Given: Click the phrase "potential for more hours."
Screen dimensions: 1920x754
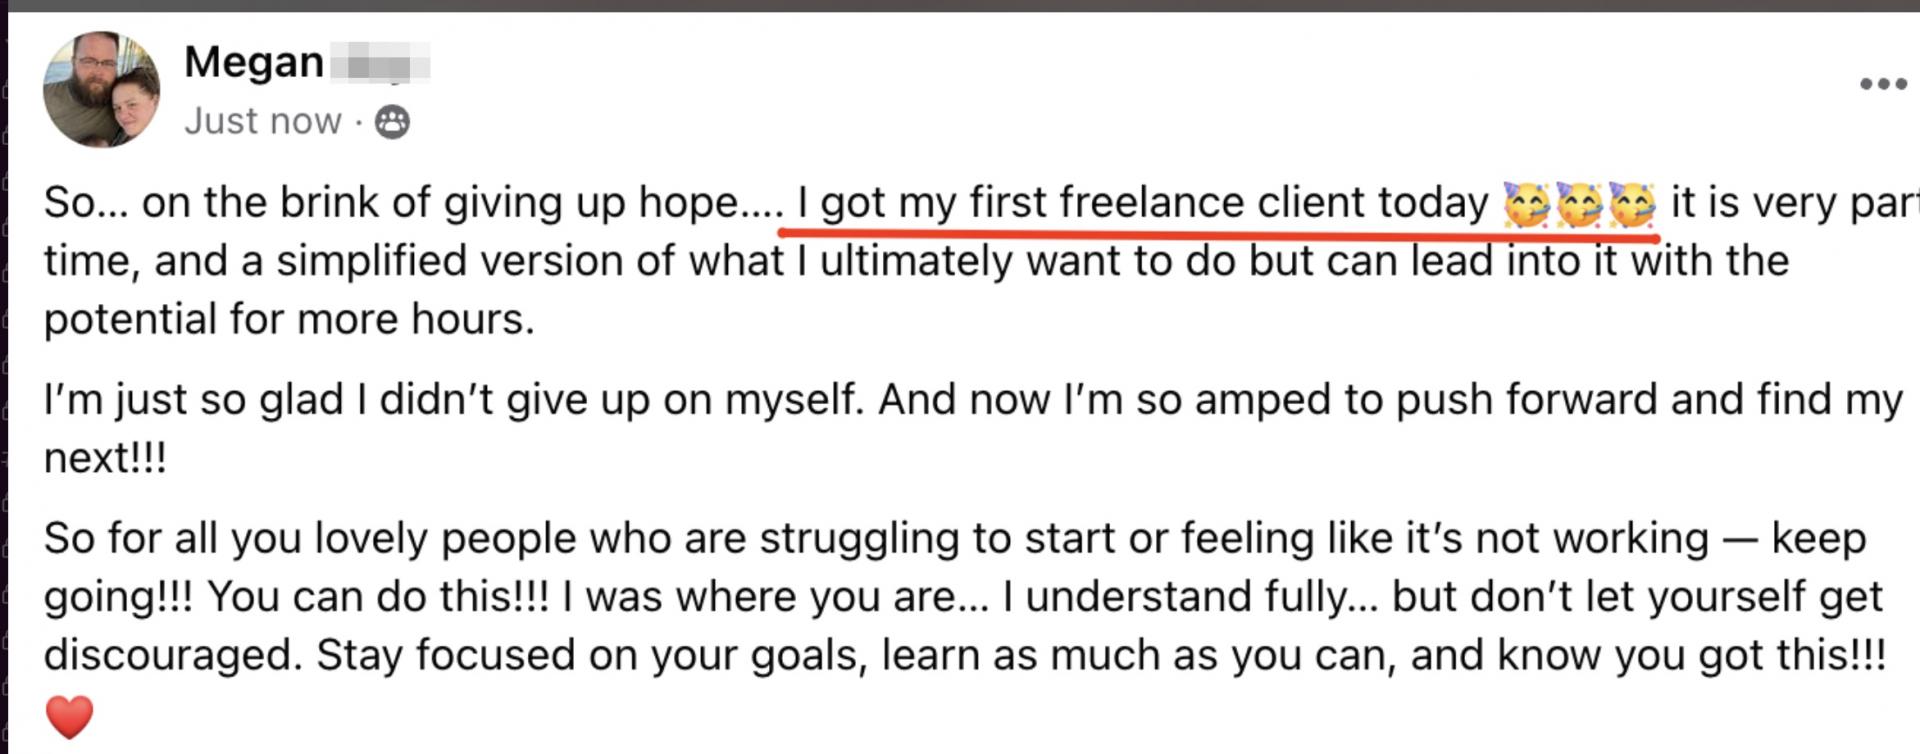Looking at the screenshot, I should pos(290,320).
